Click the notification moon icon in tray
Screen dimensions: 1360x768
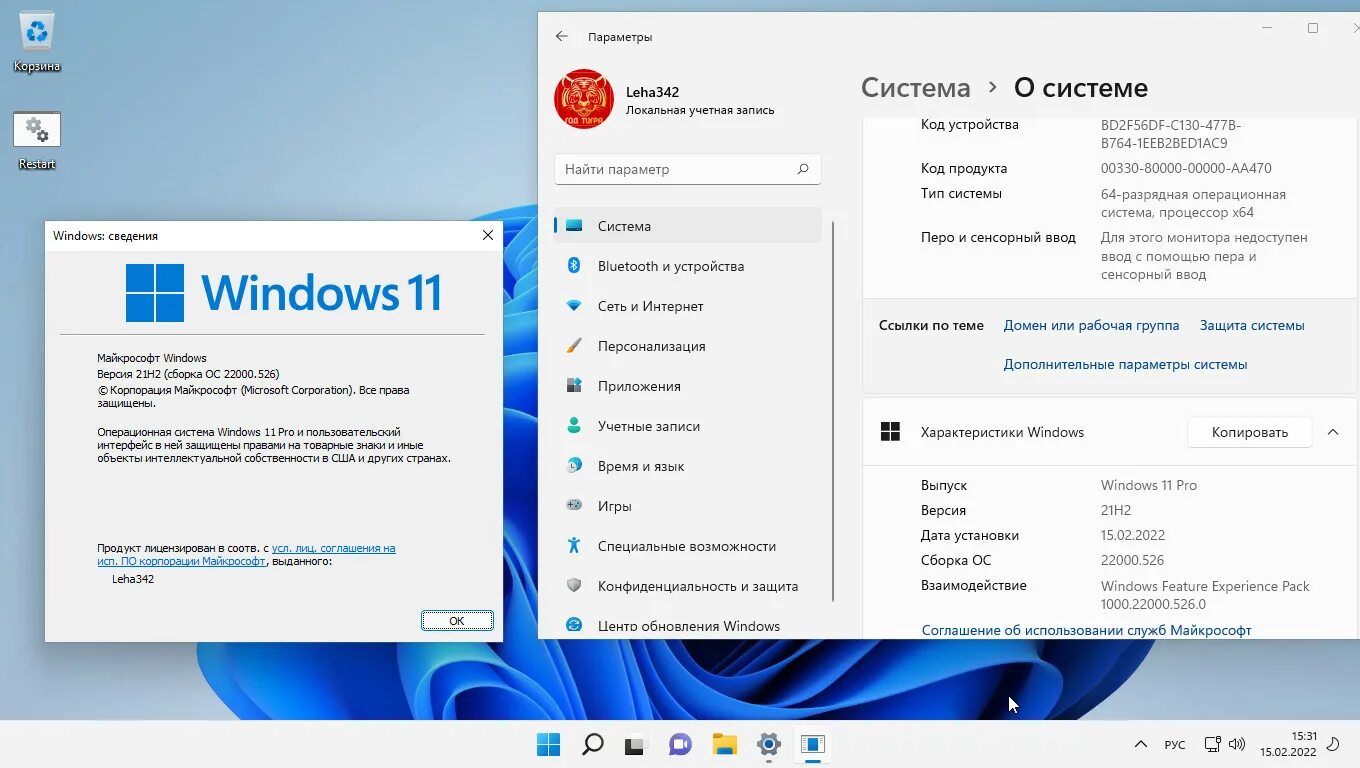pos(1332,743)
